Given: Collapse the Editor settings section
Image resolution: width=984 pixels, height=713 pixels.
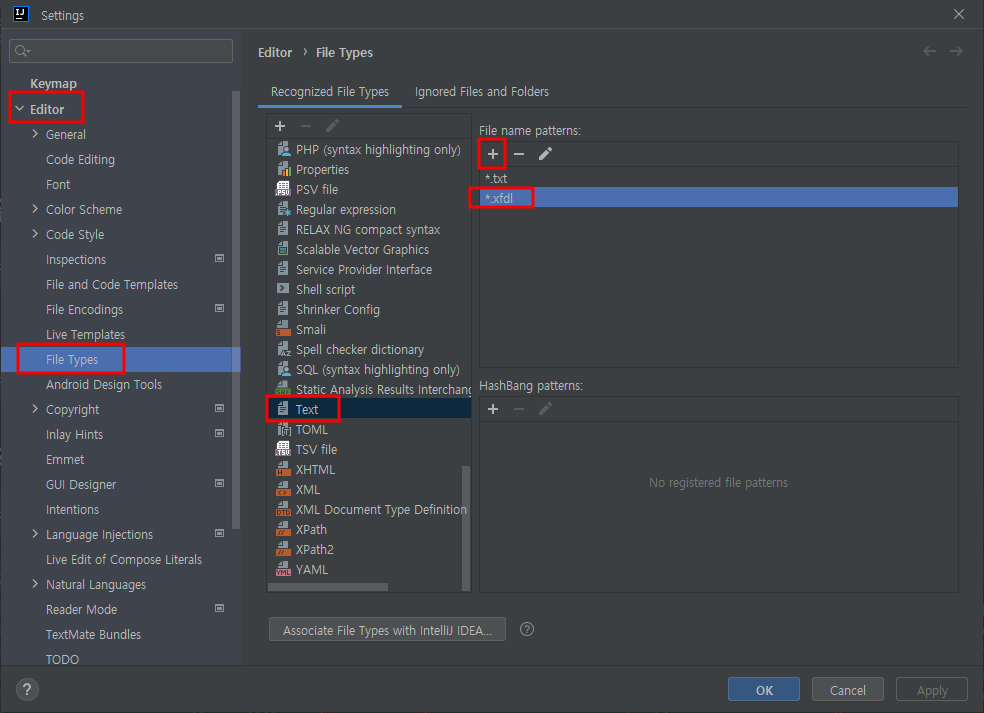Looking at the screenshot, I should pyautogui.click(x=19, y=109).
